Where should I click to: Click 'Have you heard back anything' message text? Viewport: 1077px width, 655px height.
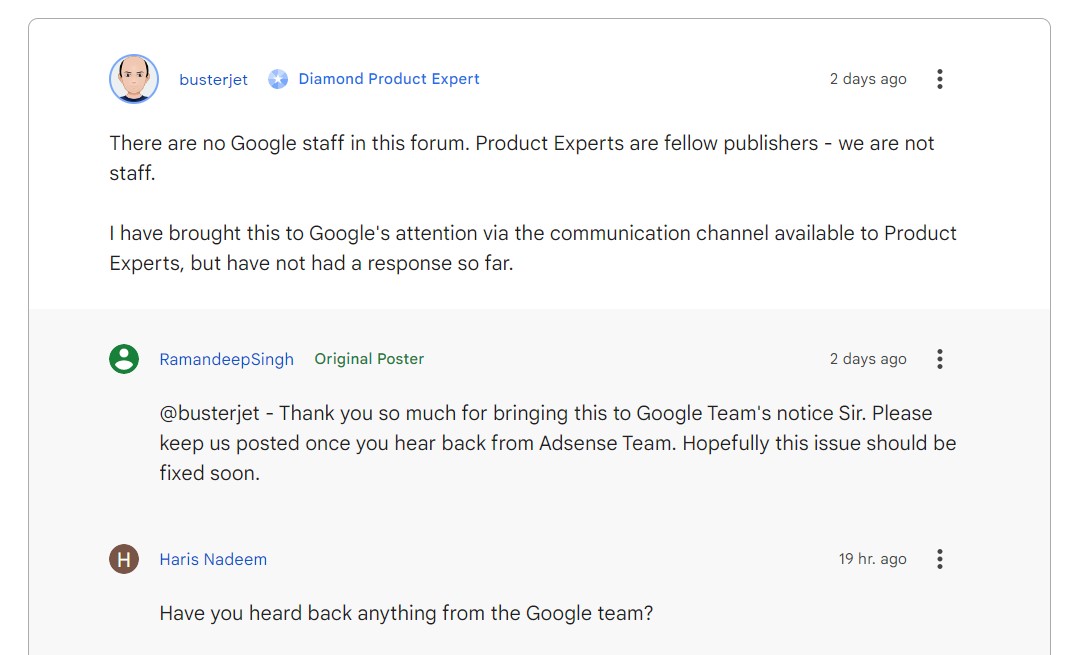pos(406,613)
